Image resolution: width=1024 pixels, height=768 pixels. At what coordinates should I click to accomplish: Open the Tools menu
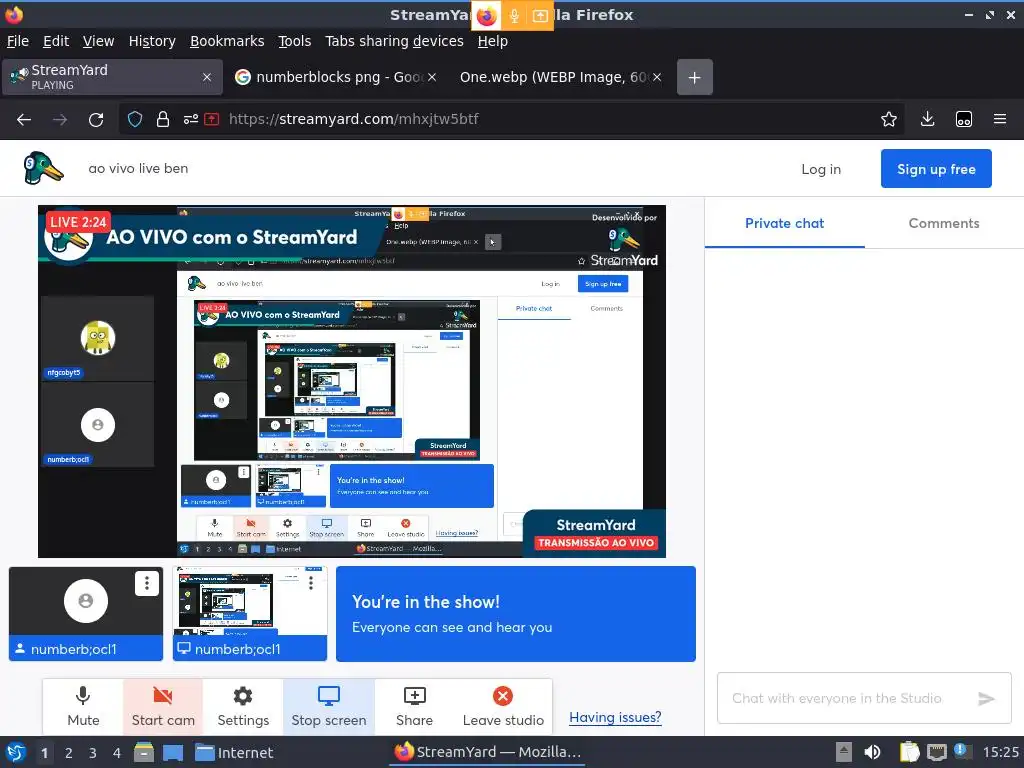pyautogui.click(x=295, y=41)
